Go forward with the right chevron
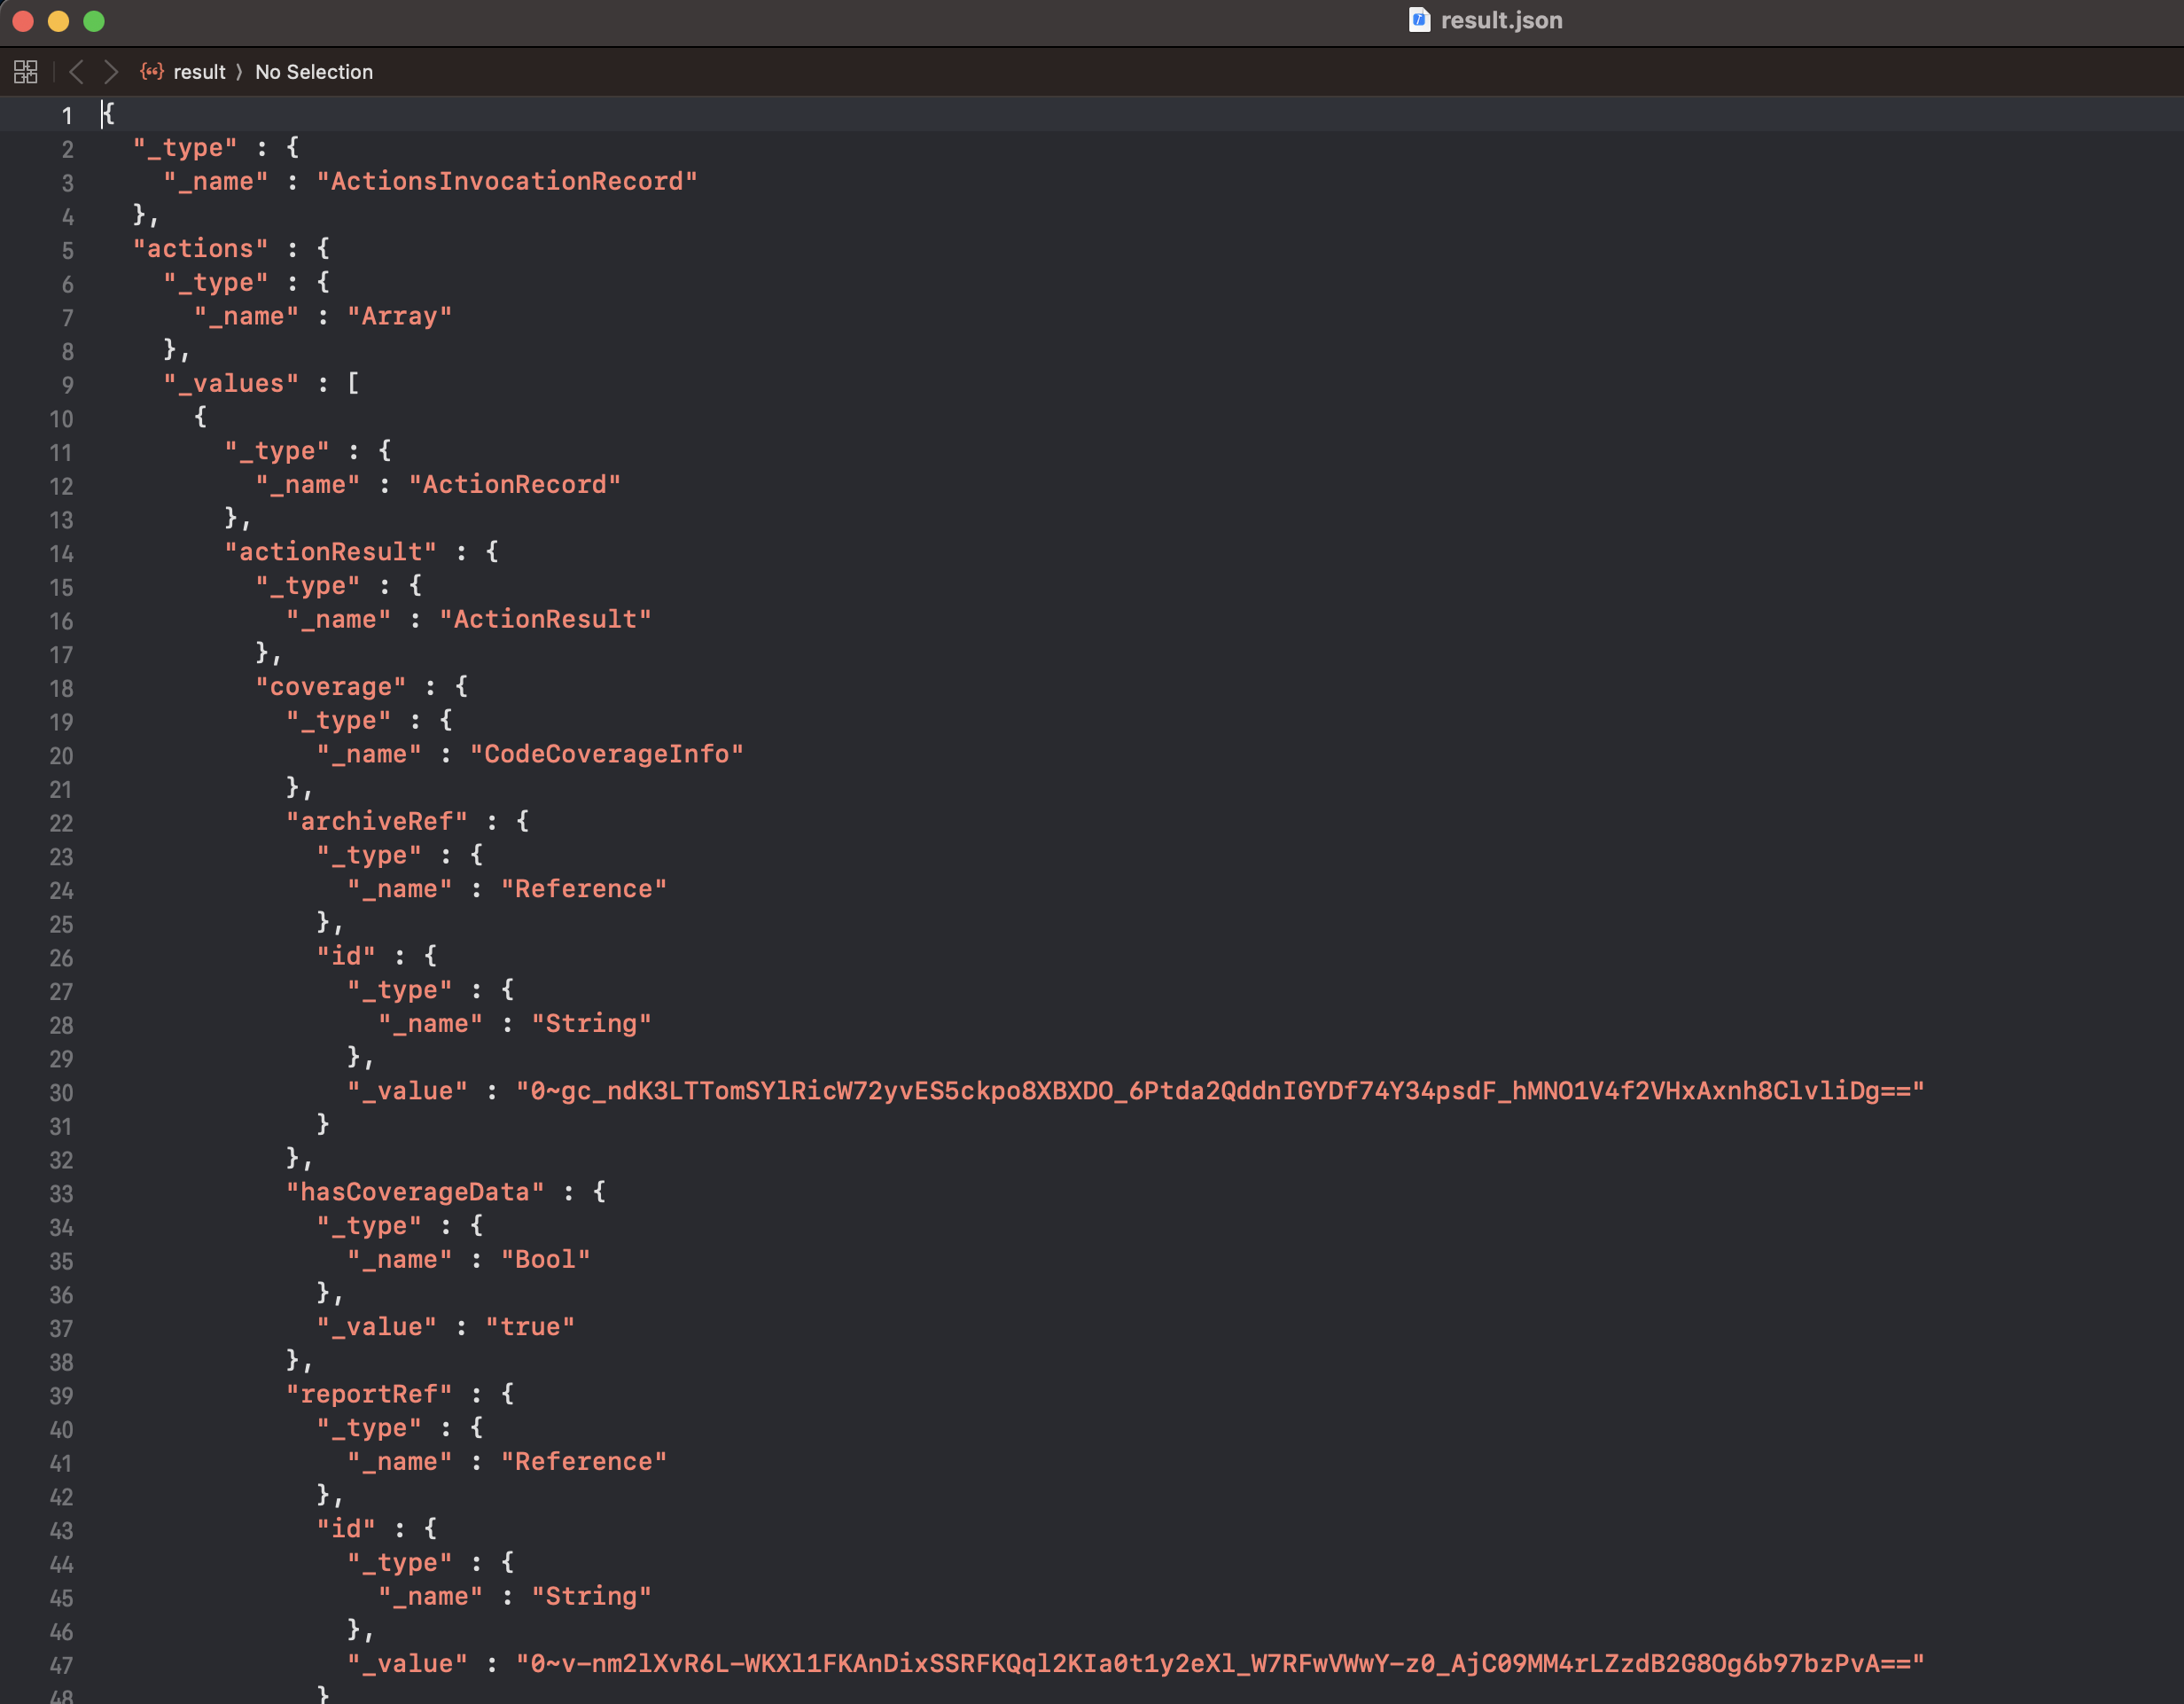Image resolution: width=2184 pixels, height=1704 pixels. (x=111, y=72)
